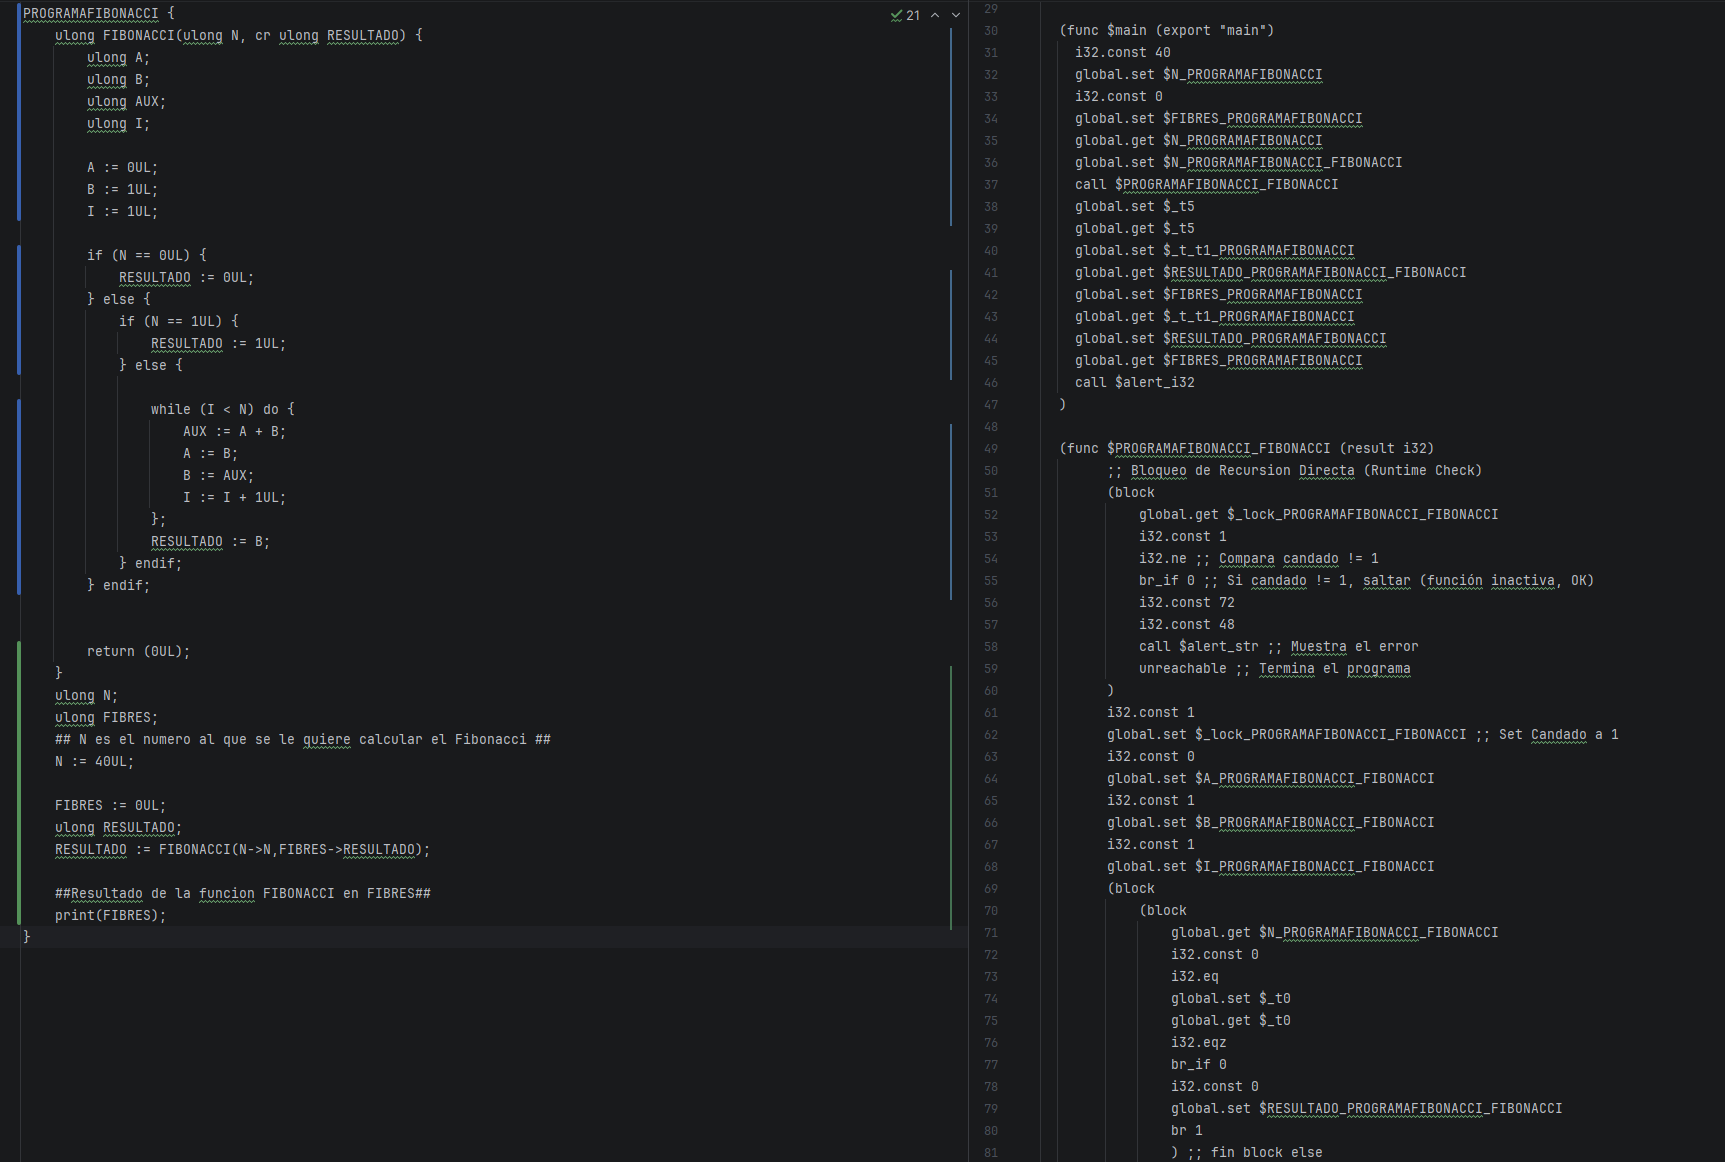
Task: Place cursor on the FIBONACCI function name
Action: (140, 35)
